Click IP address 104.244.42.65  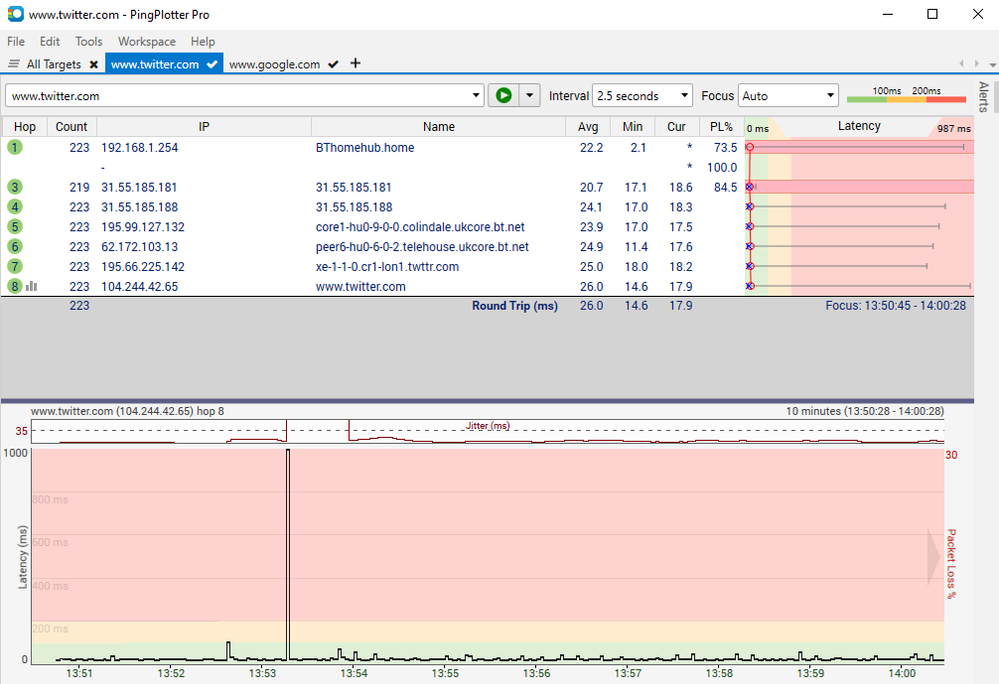click(x=140, y=287)
